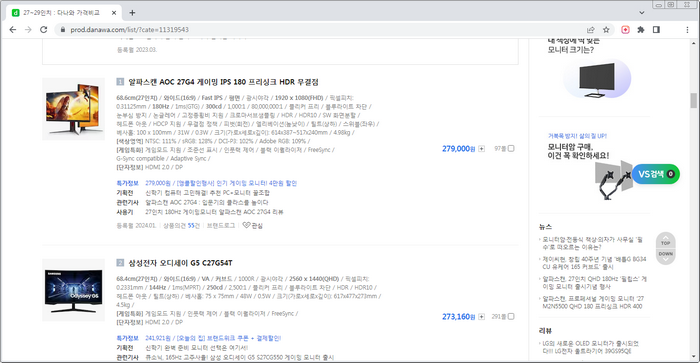Click the page vertical scrollbar thumb
Image resolution: width=700 pixels, height=363 pixels.
click(x=693, y=100)
